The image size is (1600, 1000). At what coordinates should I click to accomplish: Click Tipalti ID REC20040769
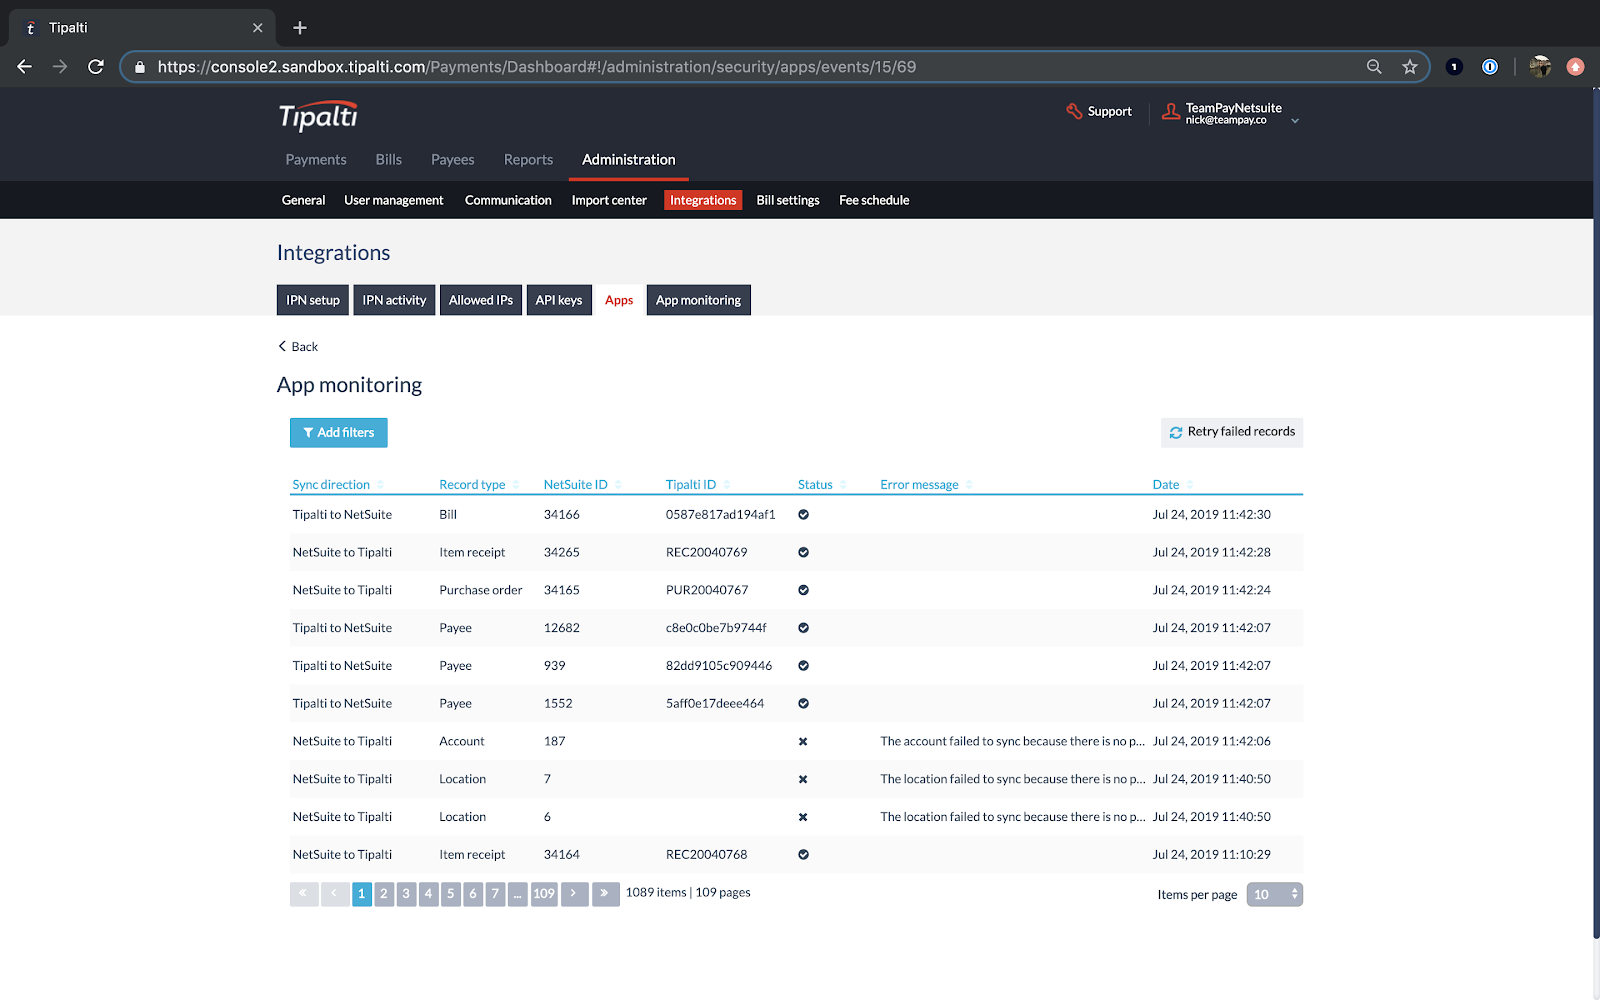point(707,552)
